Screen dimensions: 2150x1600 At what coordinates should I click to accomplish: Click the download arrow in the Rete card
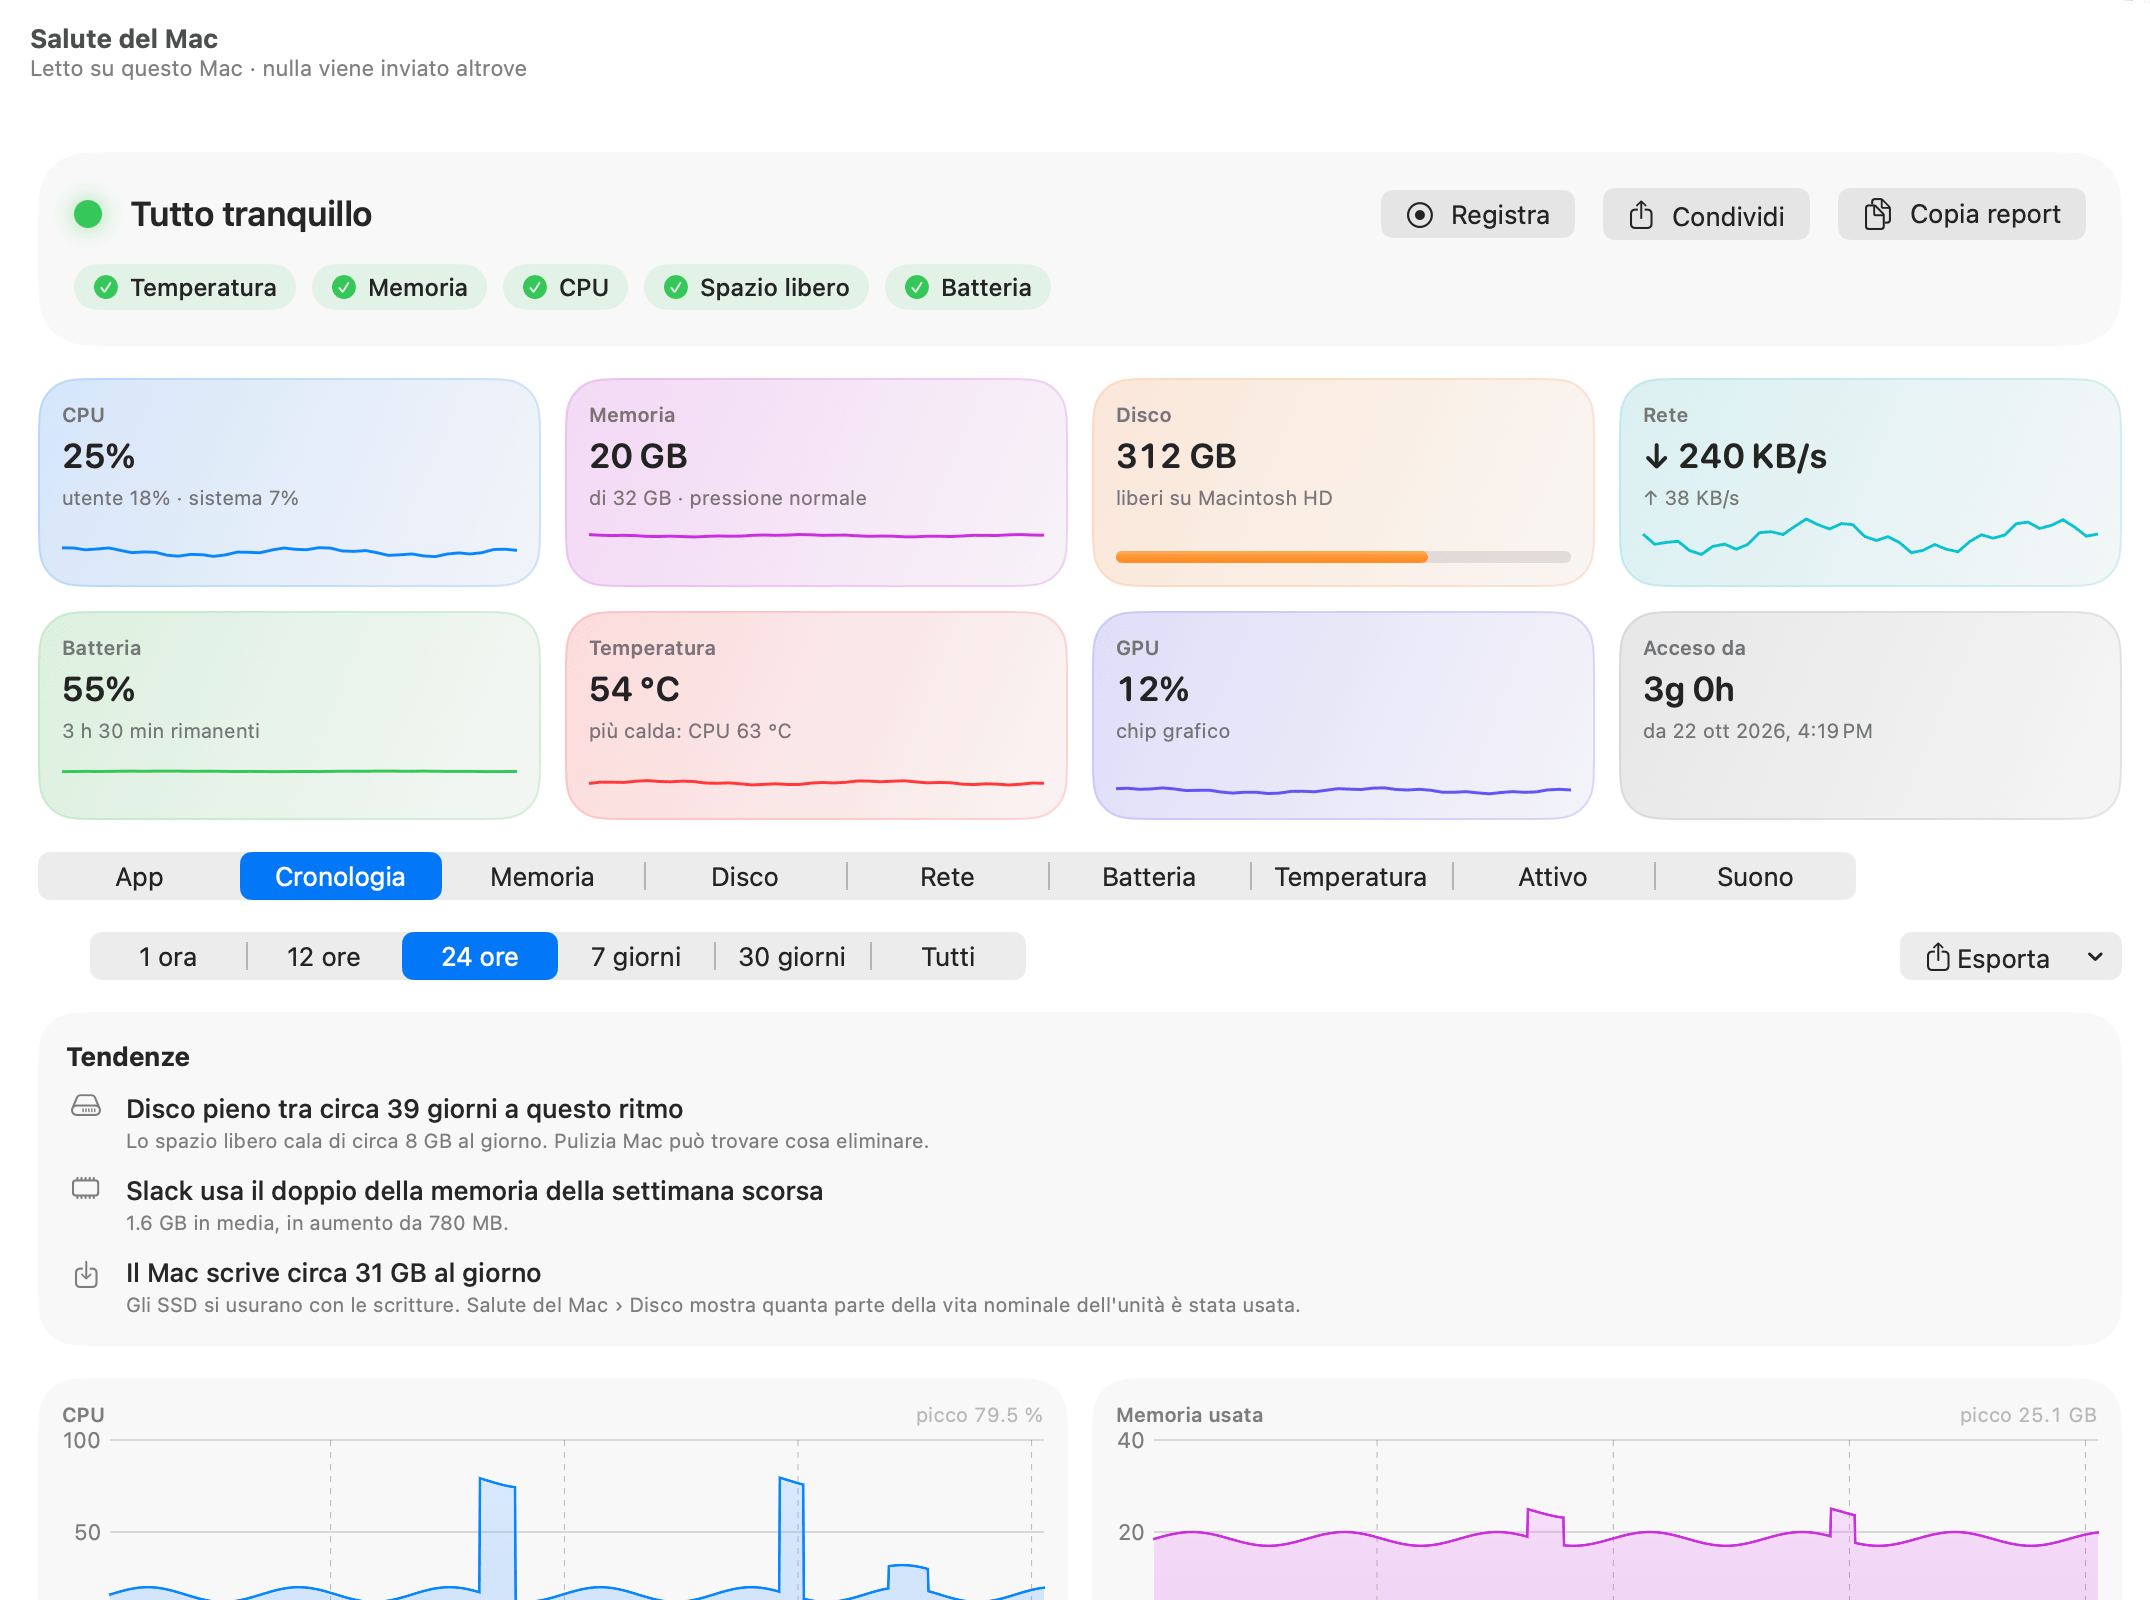(x=1656, y=456)
